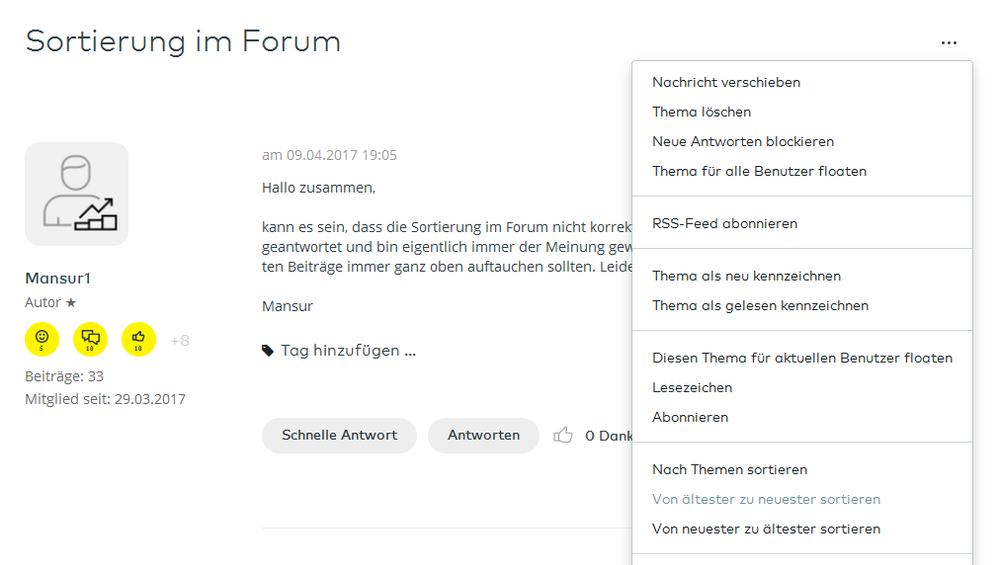
Task: Click the Antworten button
Action: [484, 436]
